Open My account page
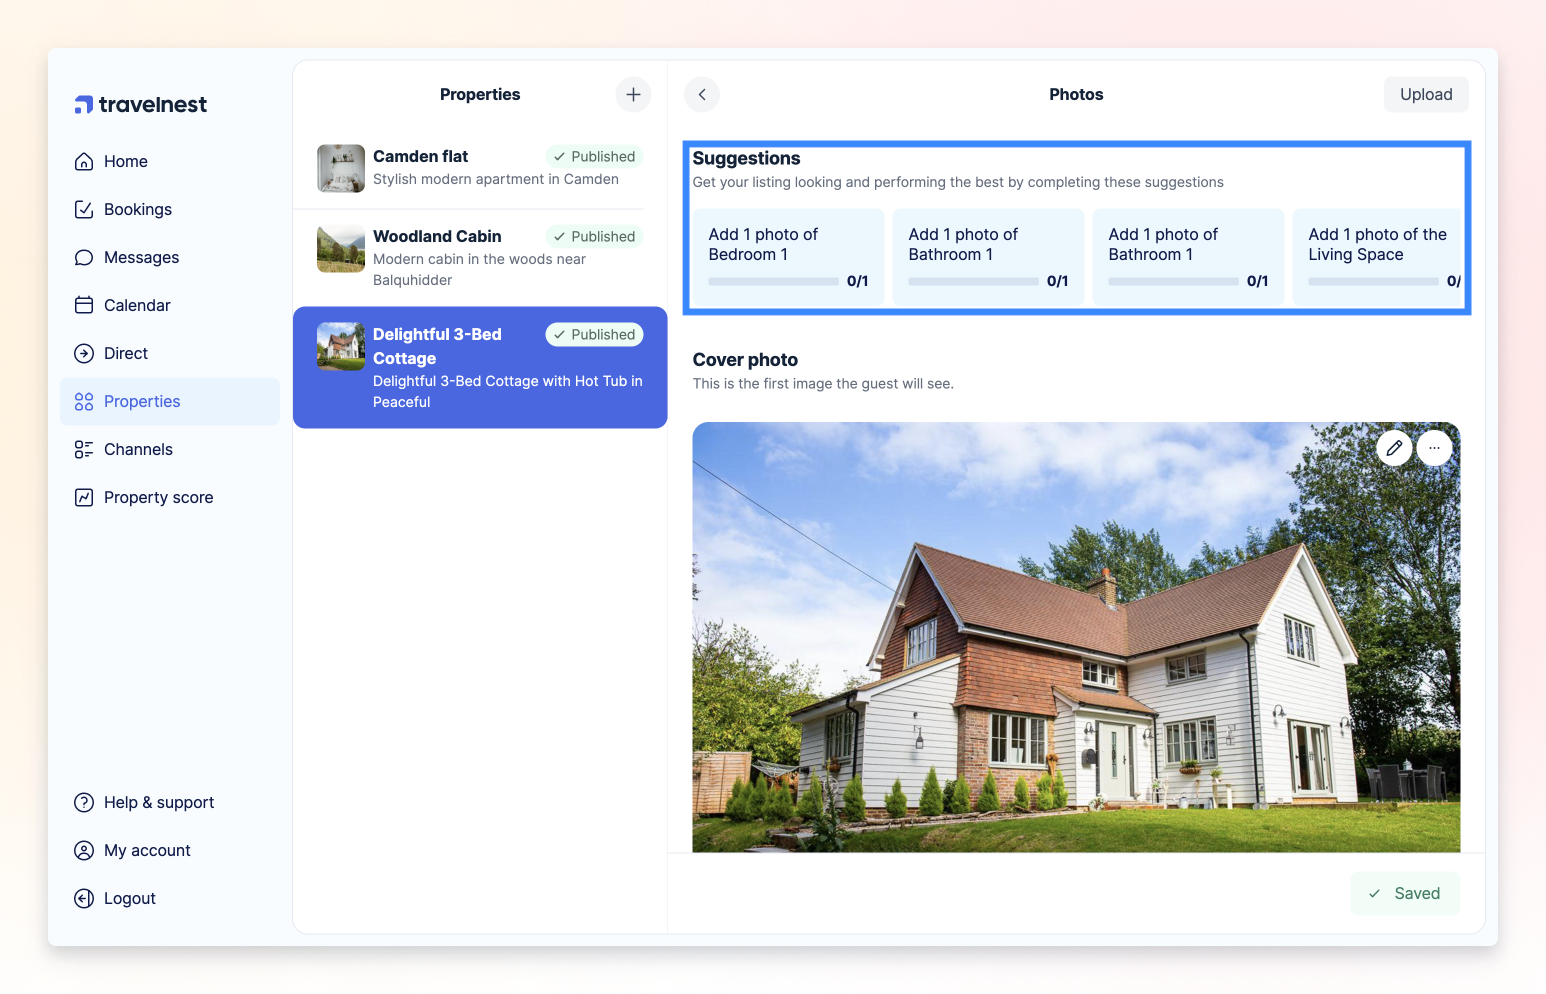The height and width of the screenshot is (994, 1546). [146, 850]
